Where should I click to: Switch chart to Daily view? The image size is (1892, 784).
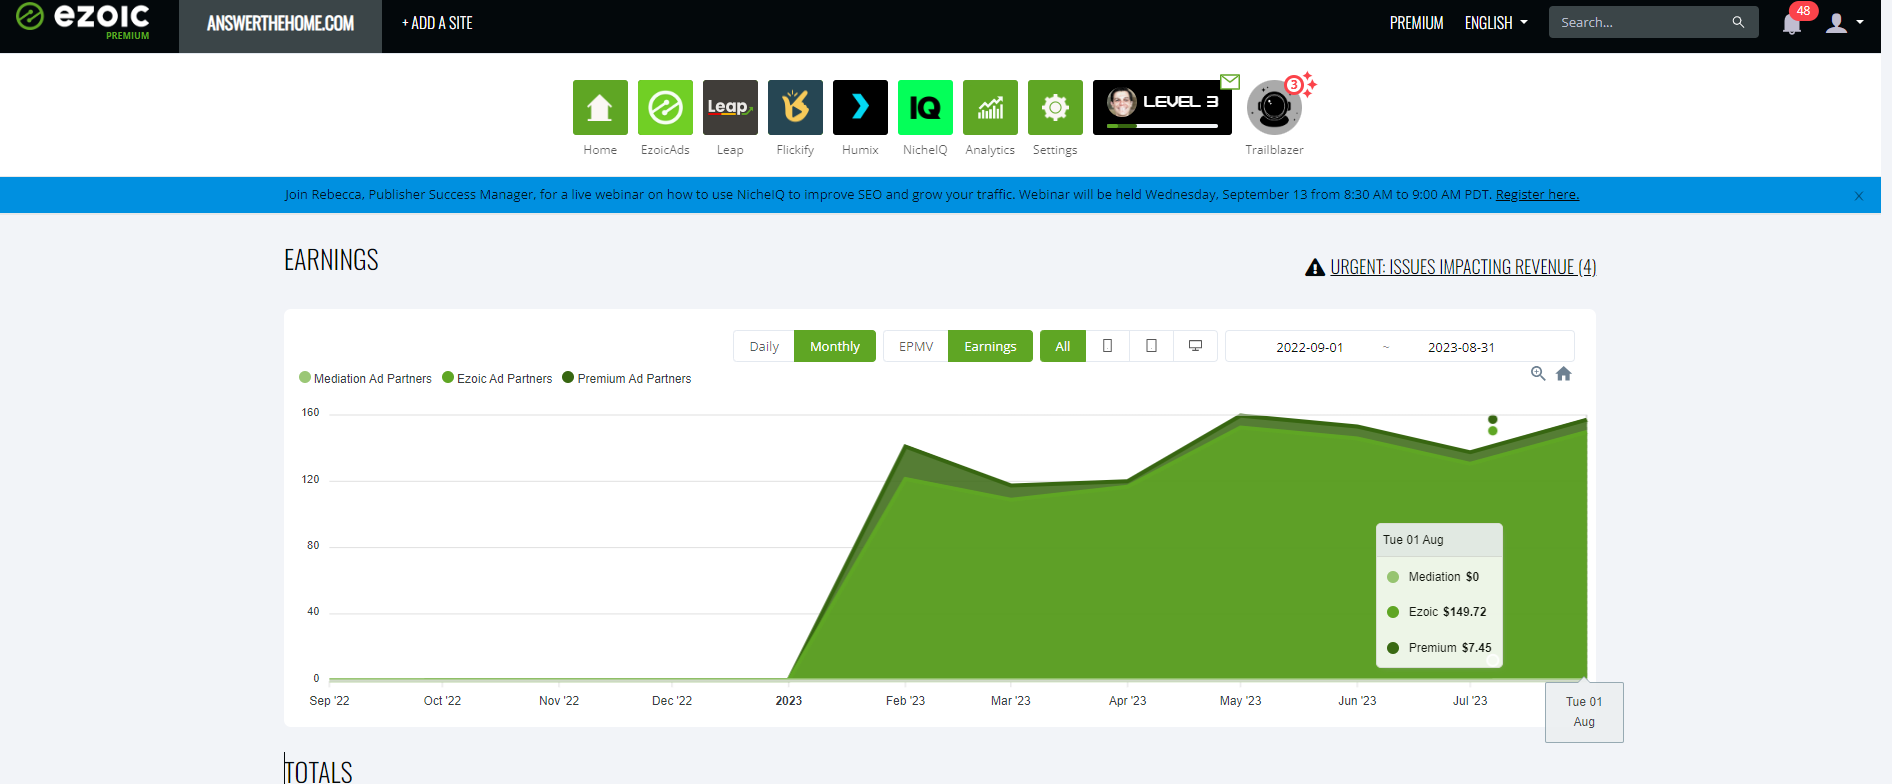(x=764, y=346)
